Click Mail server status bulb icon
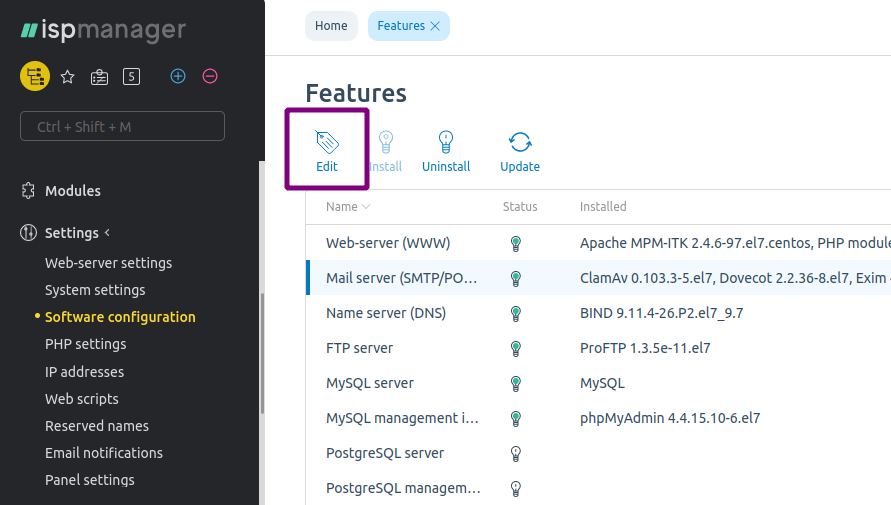This screenshot has width=891, height=505. (x=515, y=278)
